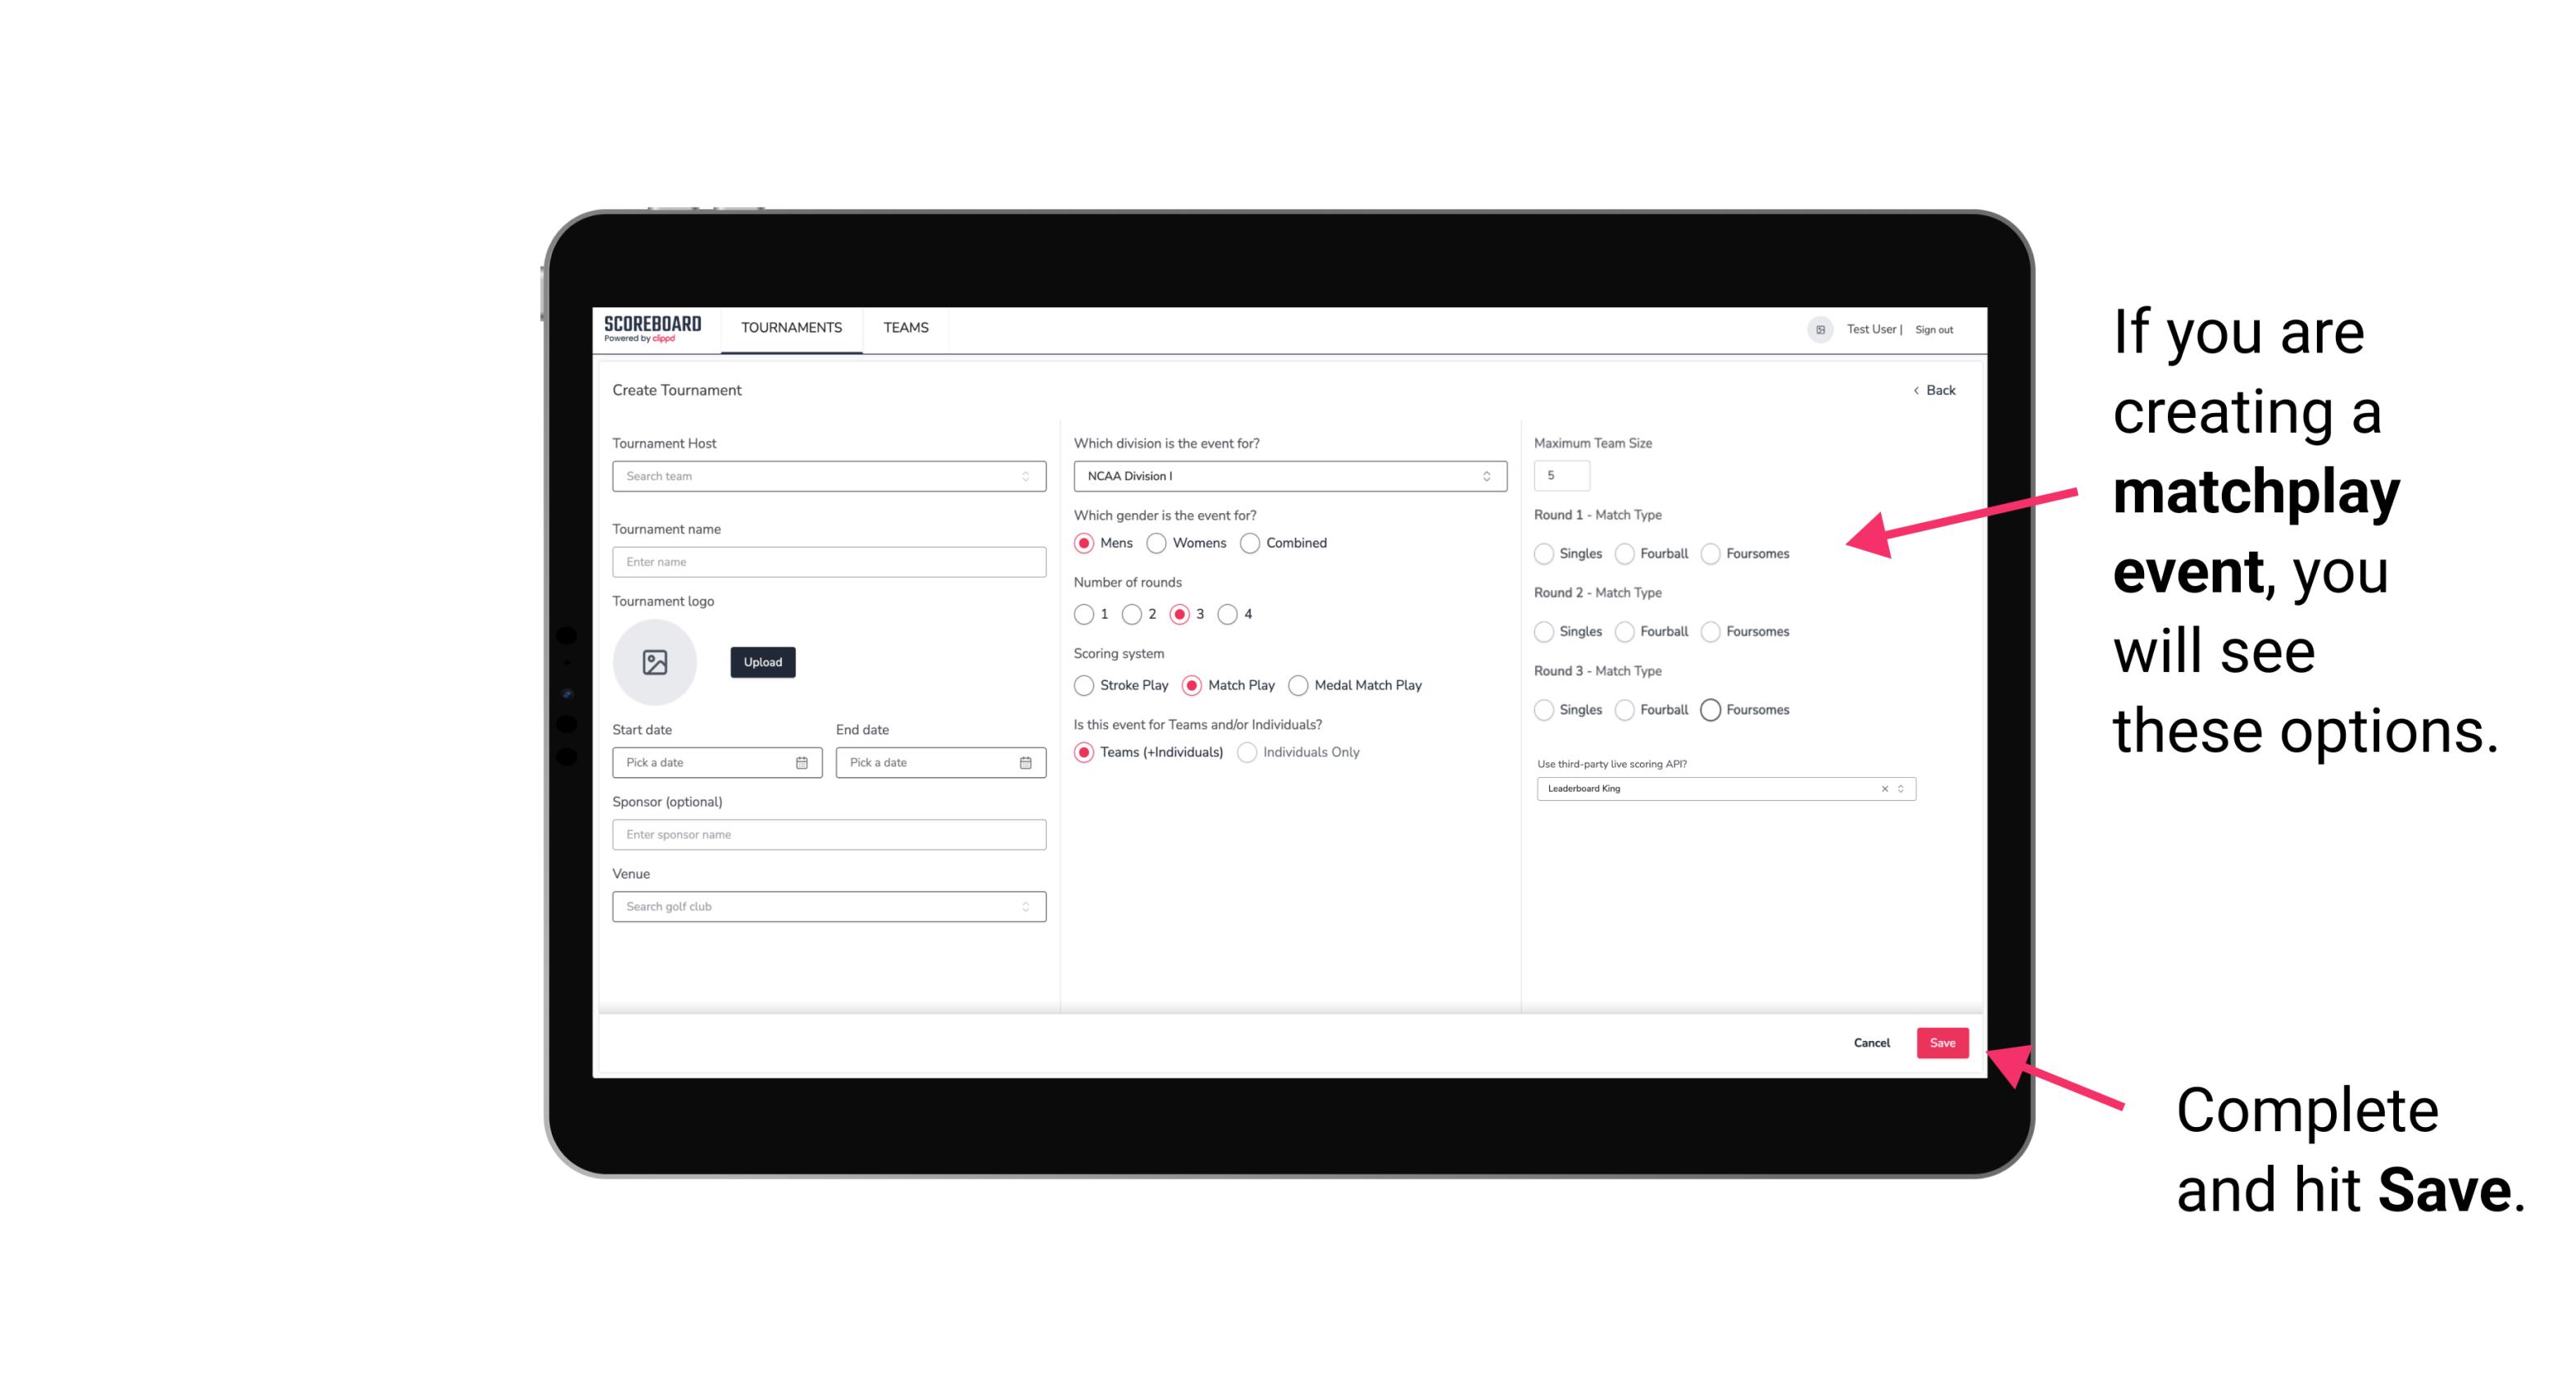Click the third-party API remove icon

[1883, 787]
